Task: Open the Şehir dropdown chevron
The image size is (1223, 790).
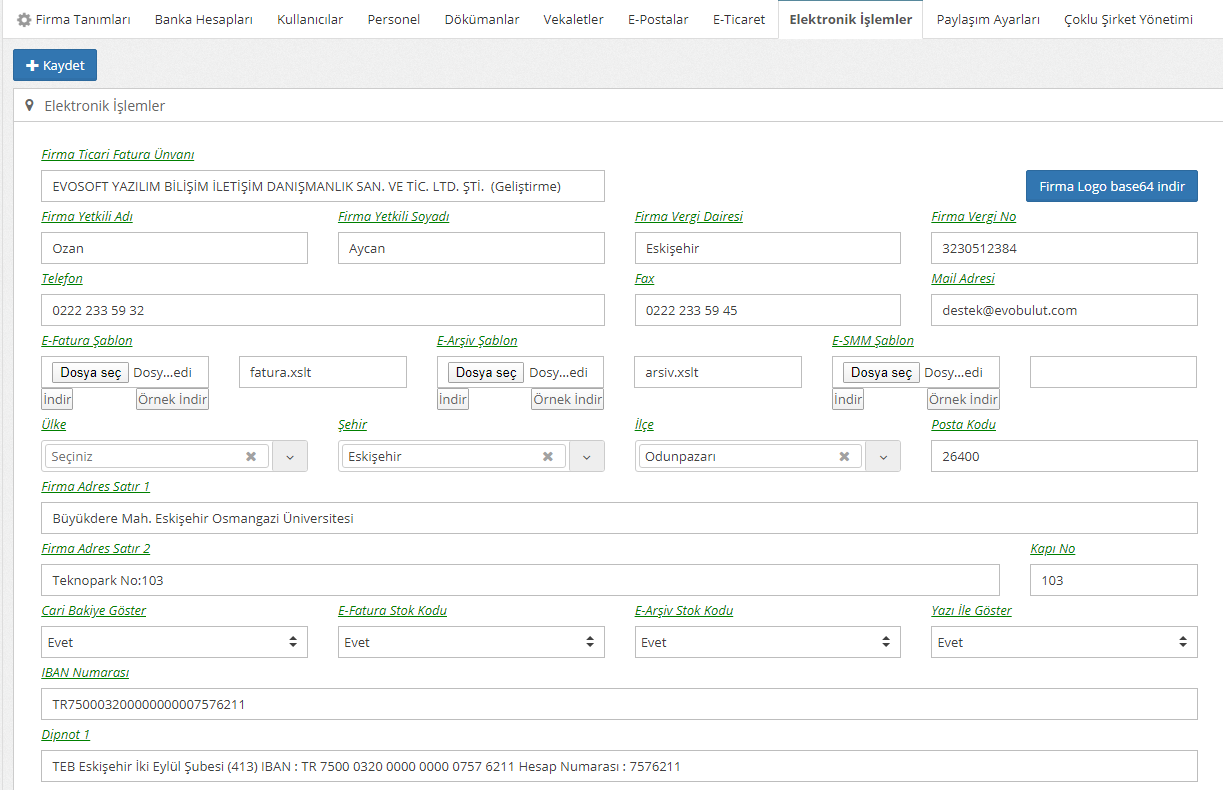Action: (x=587, y=456)
